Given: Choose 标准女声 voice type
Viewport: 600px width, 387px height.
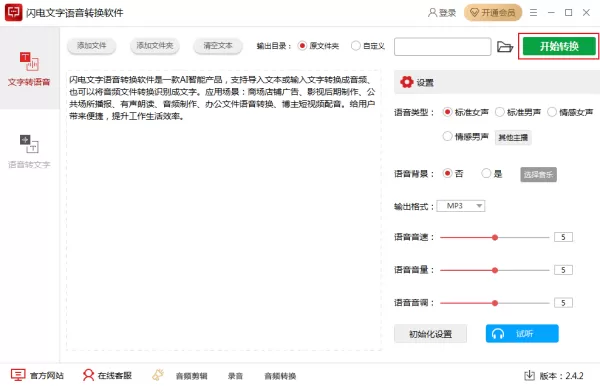Looking at the screenshot, I should click(447, 112).
